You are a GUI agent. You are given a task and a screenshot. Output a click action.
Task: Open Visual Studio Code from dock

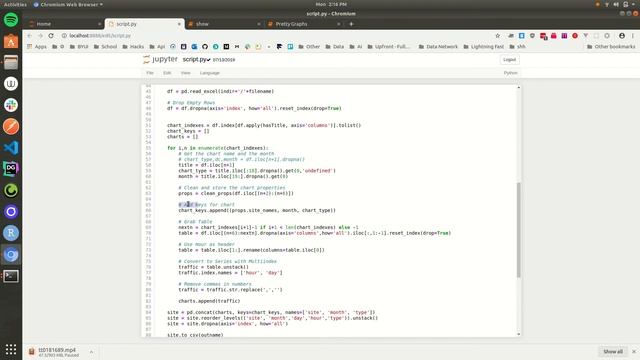pos(11,148)
